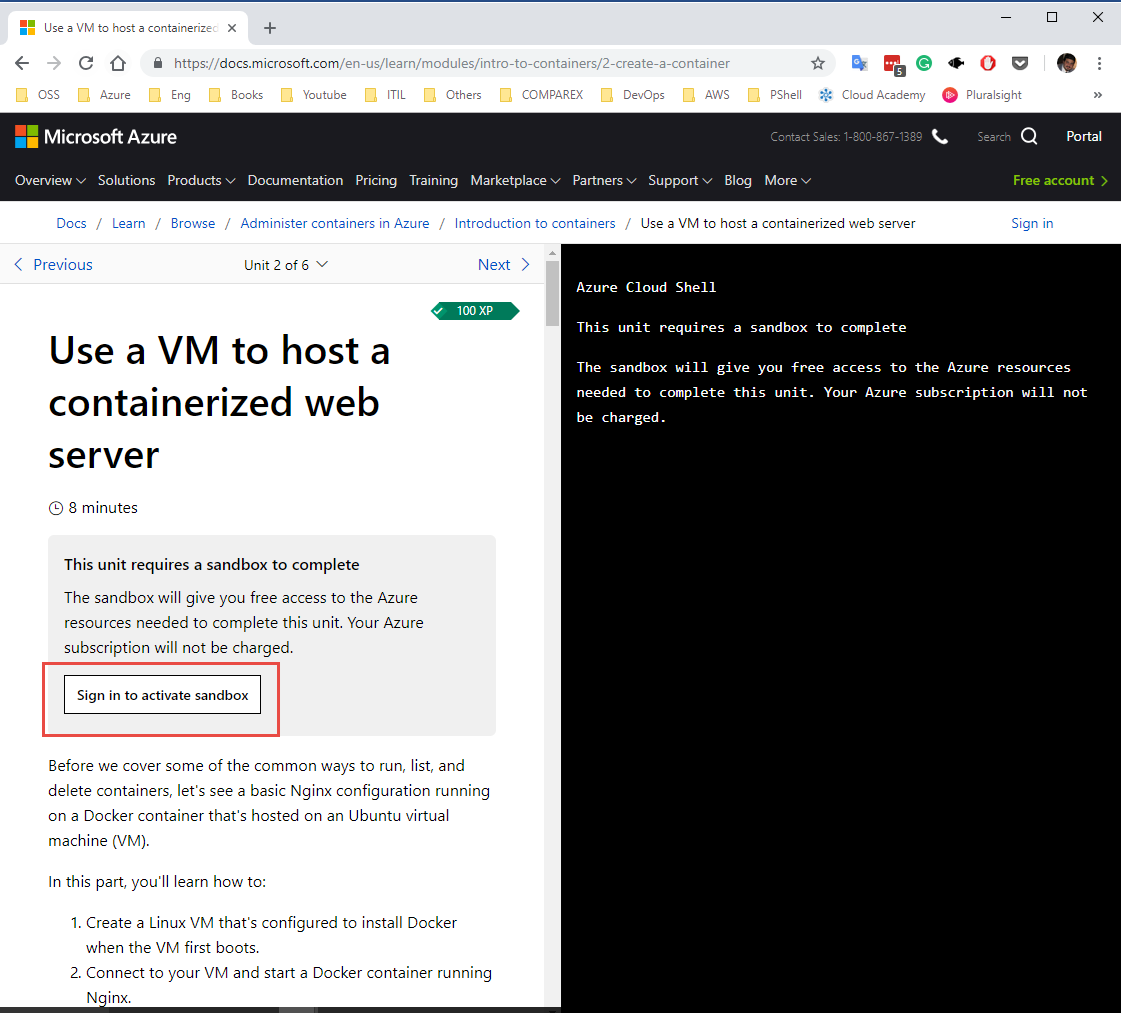The height and width of the screenshot is (1013, 1121).
Task: Go to the Browse breadcrumb
Action: tap(193, 223)
